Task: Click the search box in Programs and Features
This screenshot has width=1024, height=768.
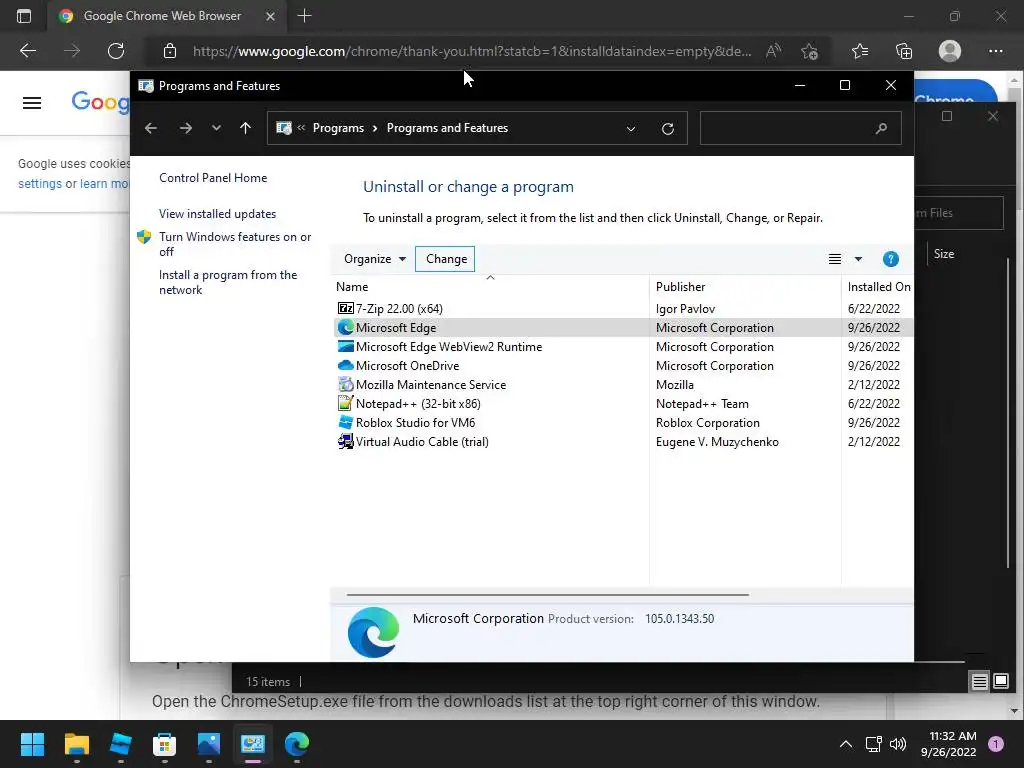Action: tap(801, 128)
